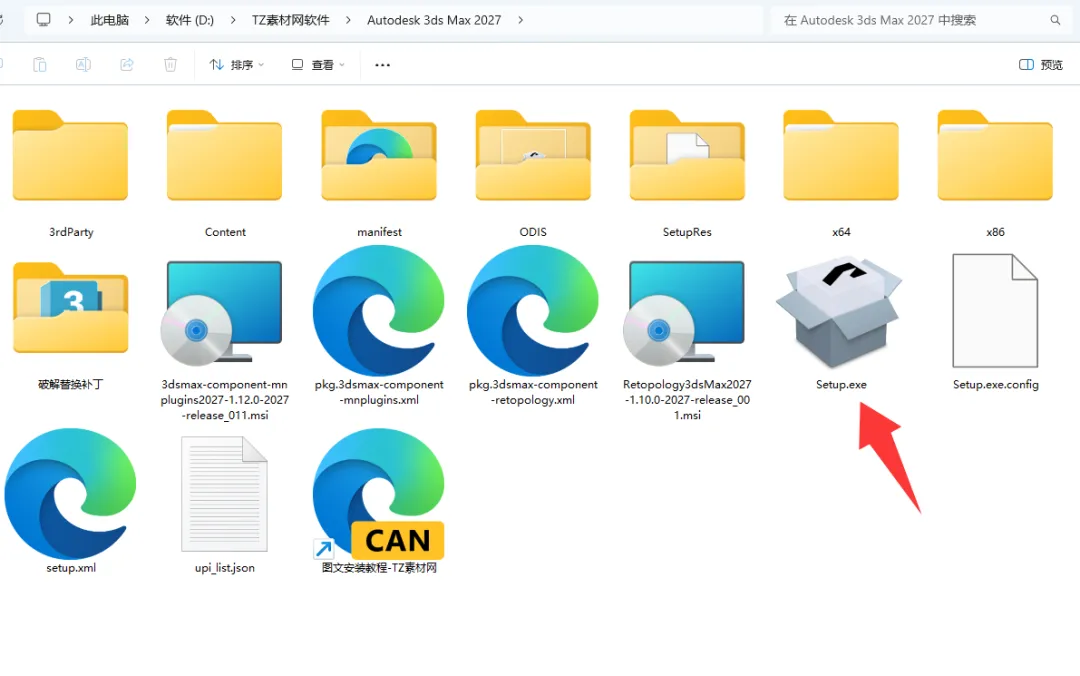The width and height of the screenshot is (1080, 676).
Task: Click the share toolbar icon
Action: 127,64
